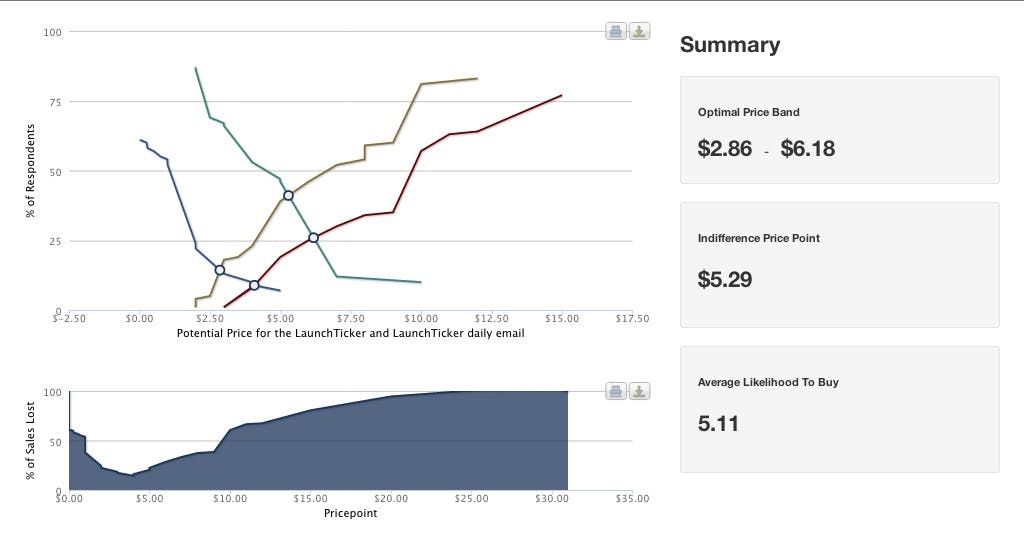1024x534 pixels.
Task: Select the marker where teal and dark red lines cross
Action: click(x=313, y=237)
